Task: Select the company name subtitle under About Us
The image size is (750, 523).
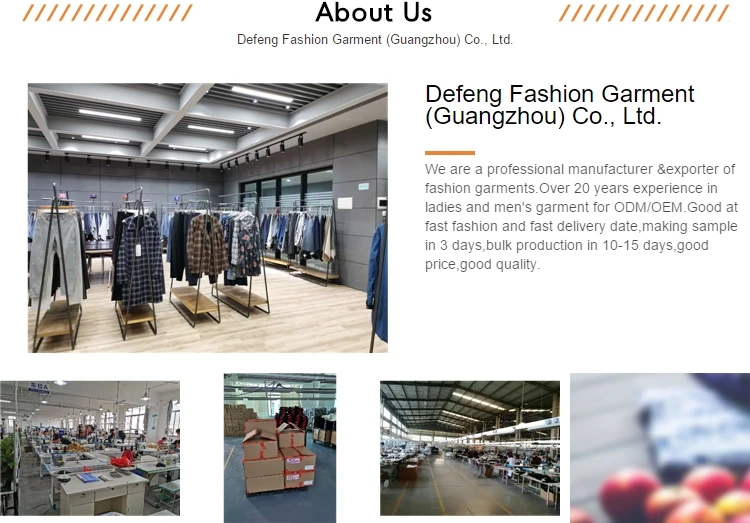Action: tap(375, 39)
